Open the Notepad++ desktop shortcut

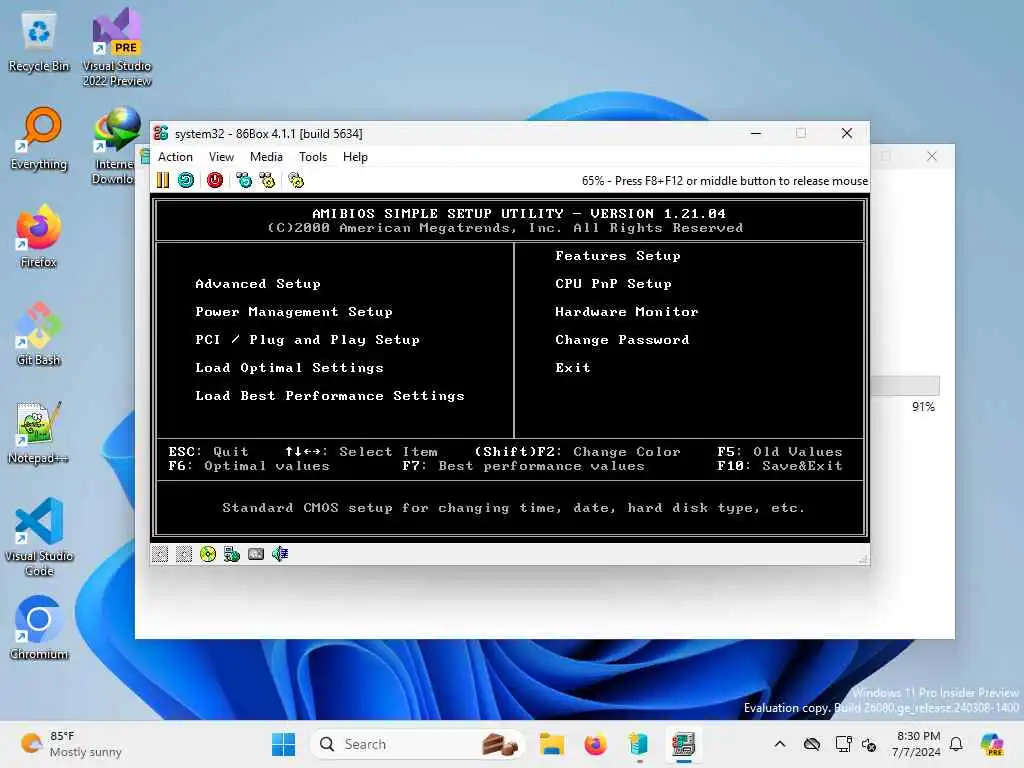pos(39,433)
